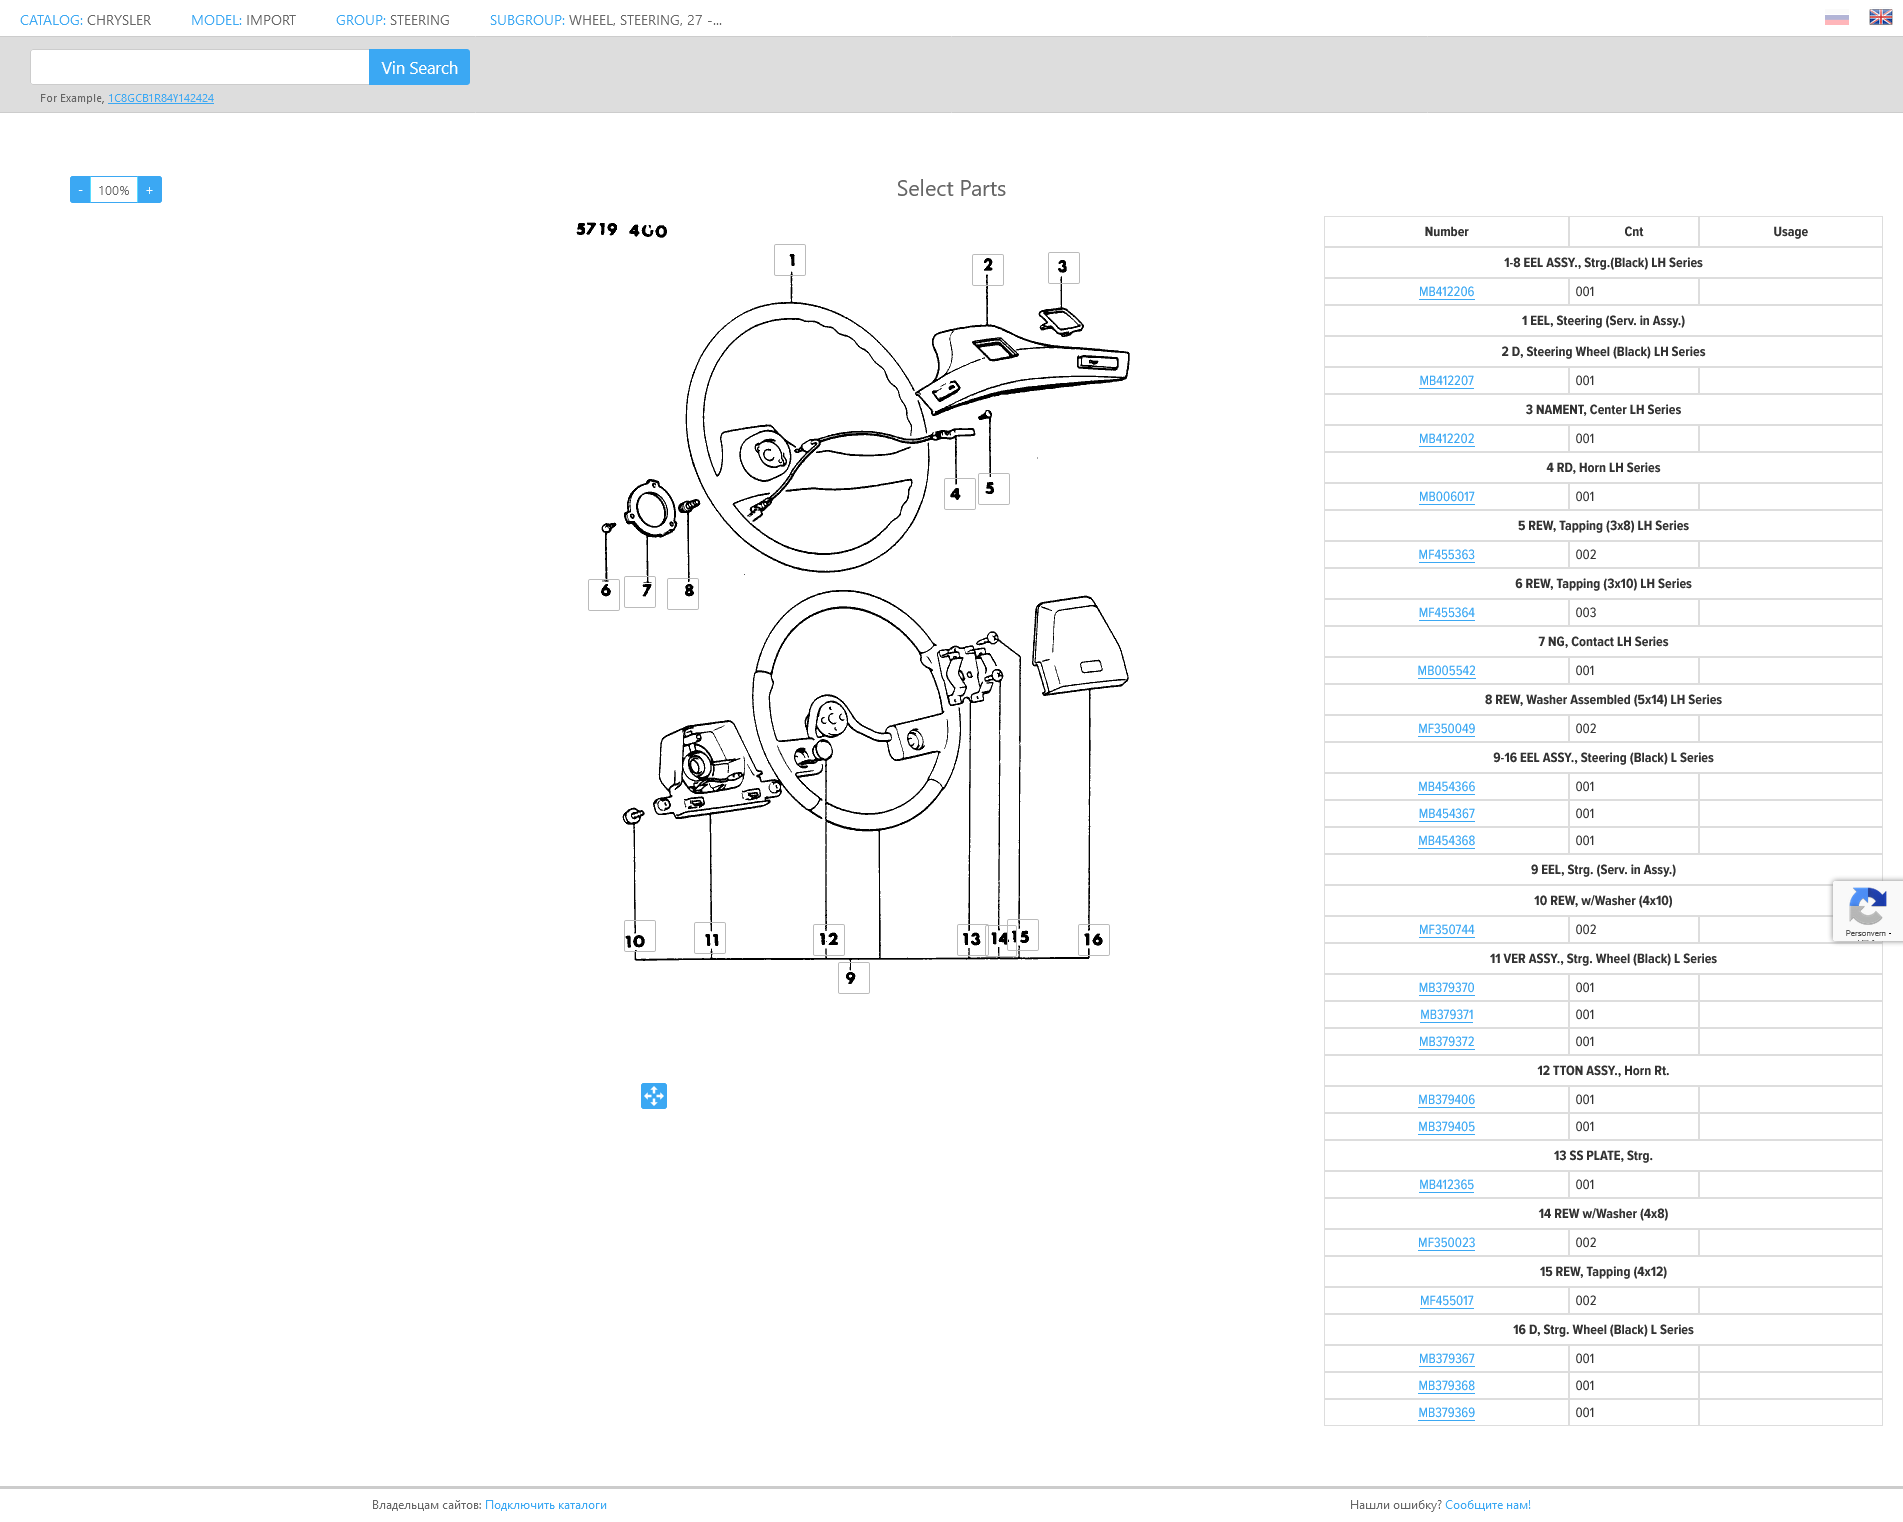Viewport: 1903px width, 1522px height.
Task: Select diagram callout number 1
Action: [x=791, y=261]
